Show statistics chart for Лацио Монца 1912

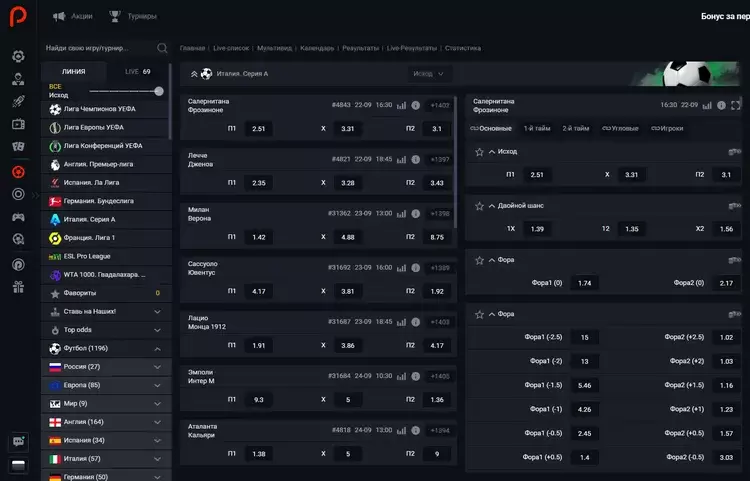coord(401,322)
